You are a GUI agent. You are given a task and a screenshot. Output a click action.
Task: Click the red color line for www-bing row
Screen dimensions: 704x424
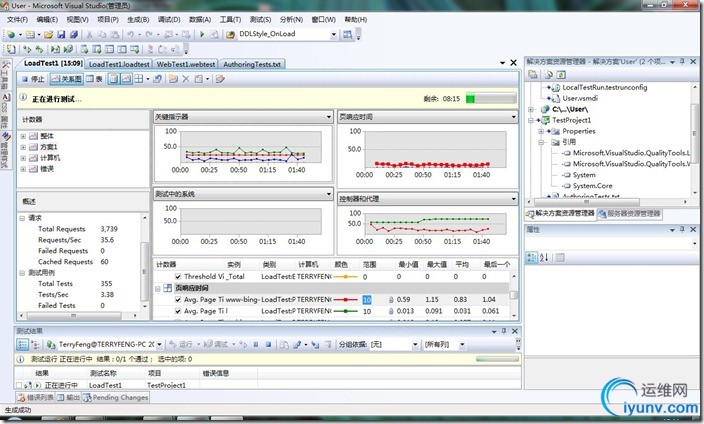345,300
